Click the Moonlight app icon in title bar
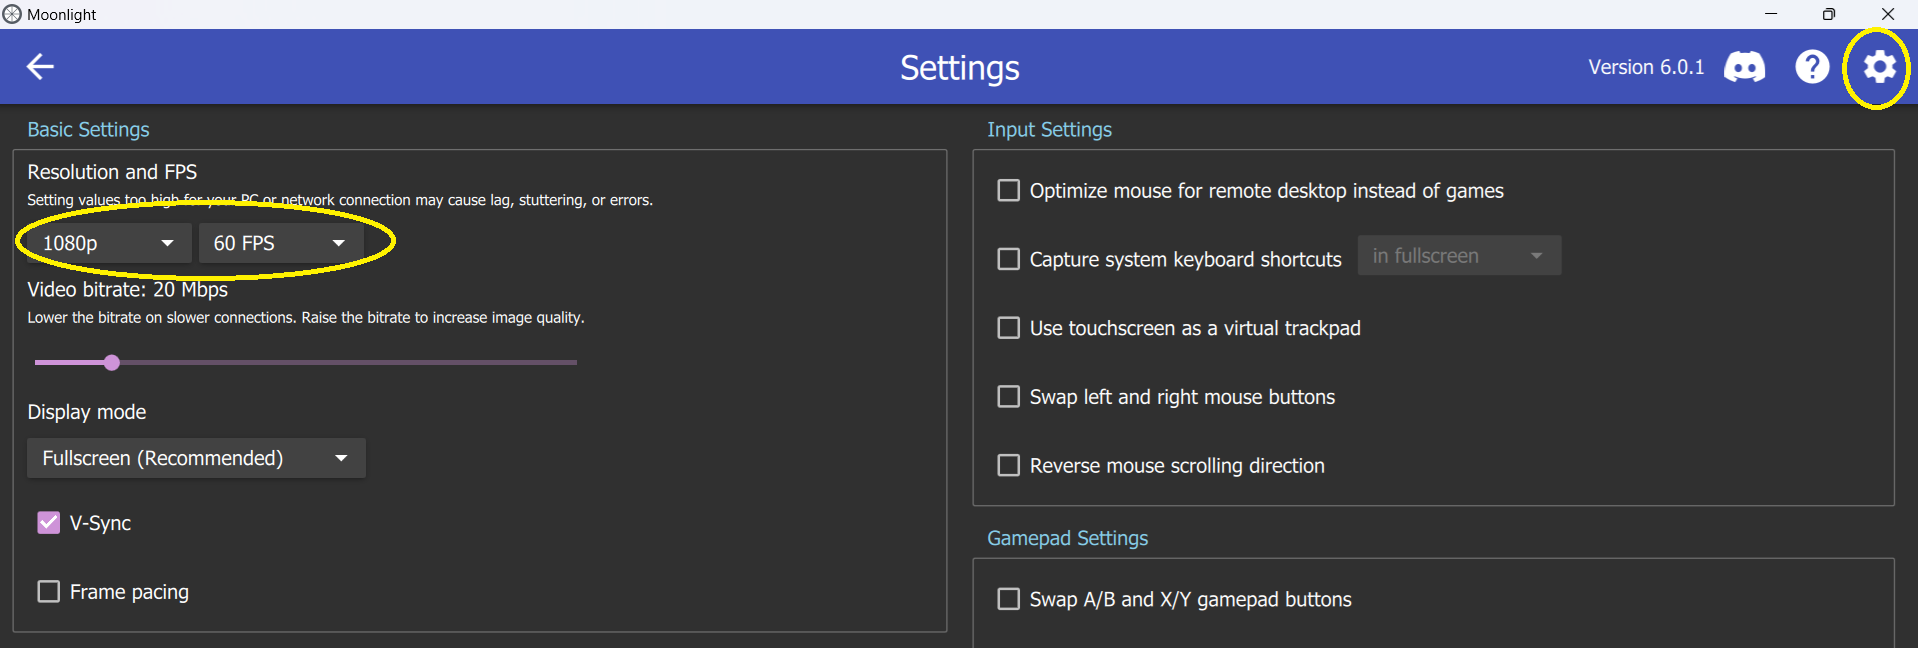This screenshot has width=1918, height=648. click(x=12, y=14)
